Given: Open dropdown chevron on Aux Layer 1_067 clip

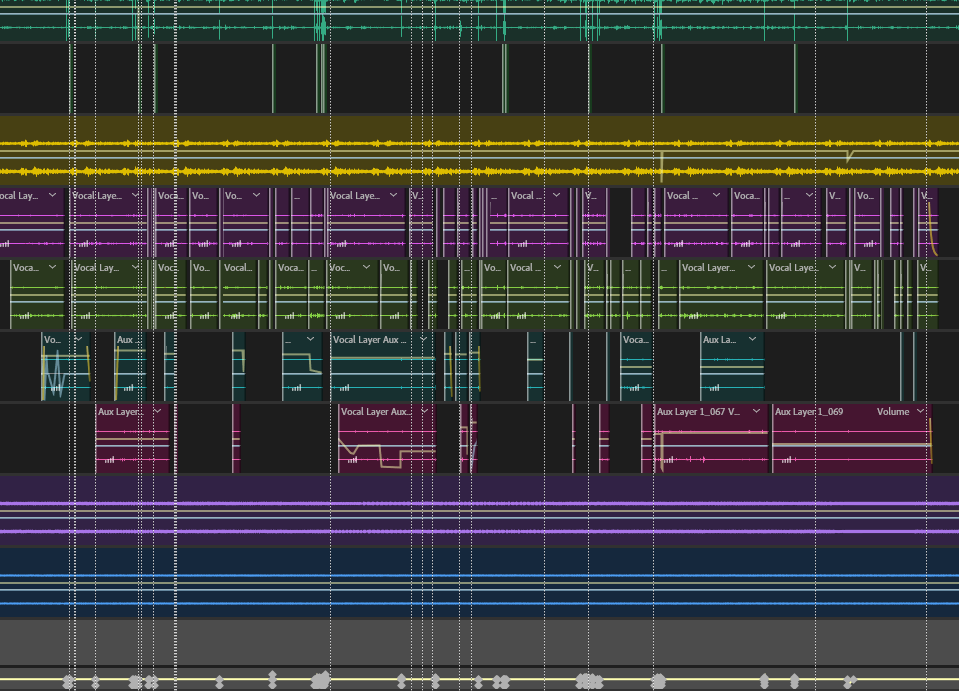Looking at the screenshot, I should coord(757,411).
